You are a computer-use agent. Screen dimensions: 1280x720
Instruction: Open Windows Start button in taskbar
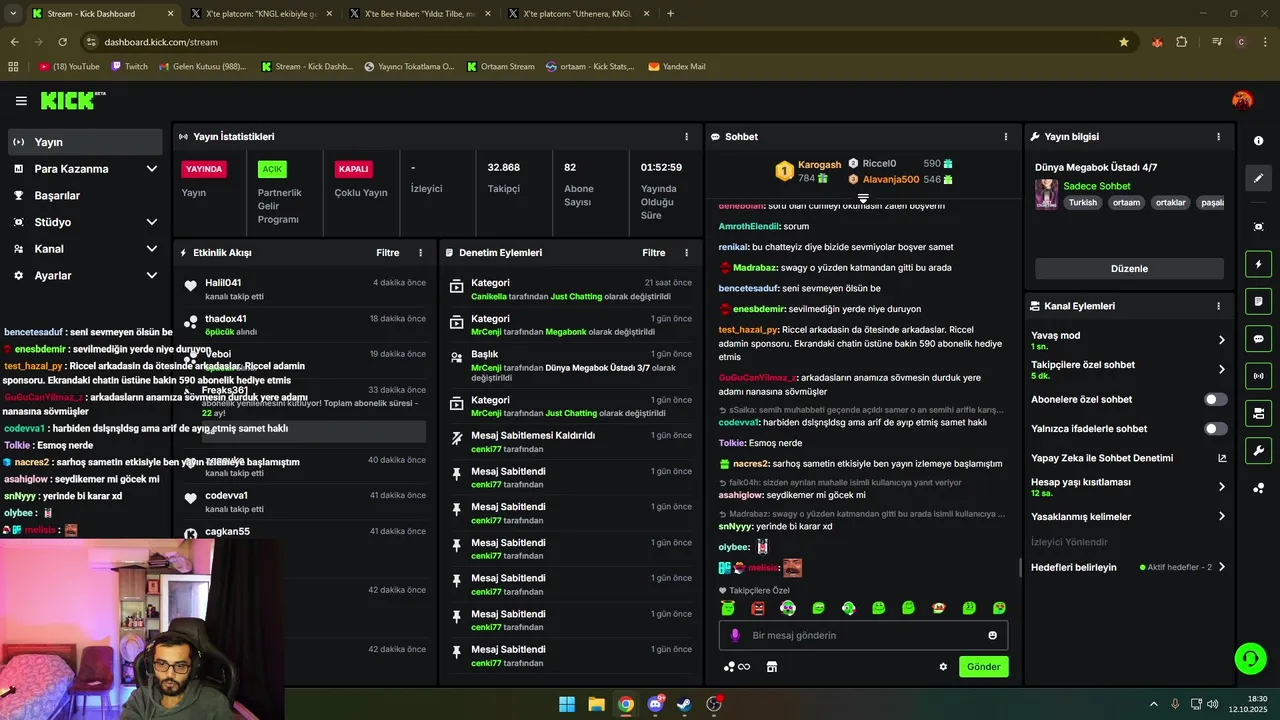click(567, 704)
